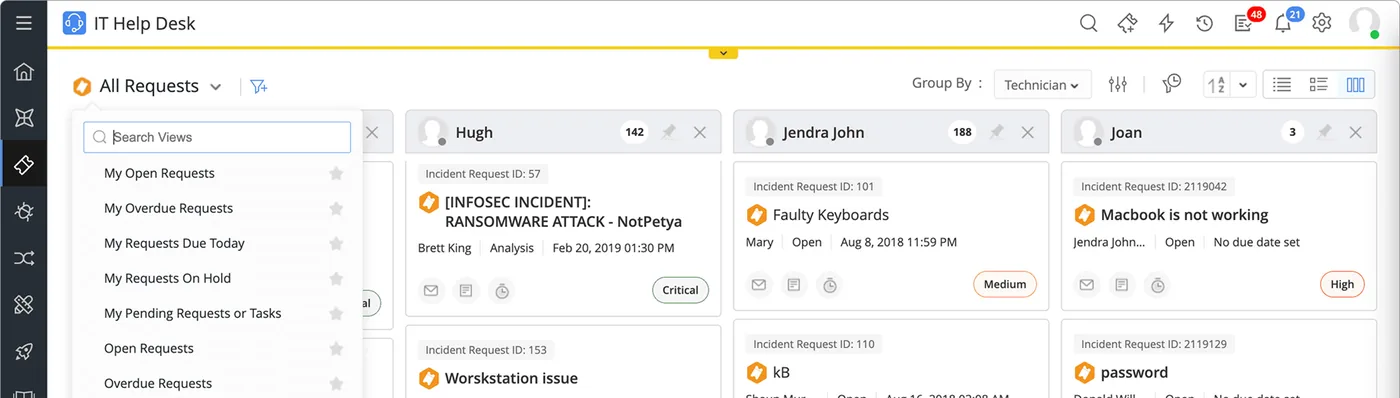Open the Group By Technician dropdown
Viewport: 1400px width, 398px height.
(1042, 85)
